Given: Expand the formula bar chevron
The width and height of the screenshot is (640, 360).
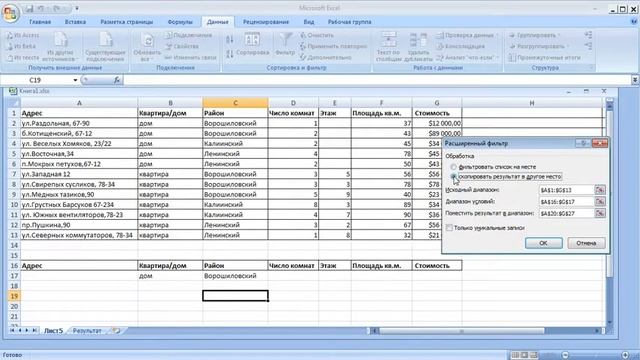Looking at the screenshot, I should [635, 80].
